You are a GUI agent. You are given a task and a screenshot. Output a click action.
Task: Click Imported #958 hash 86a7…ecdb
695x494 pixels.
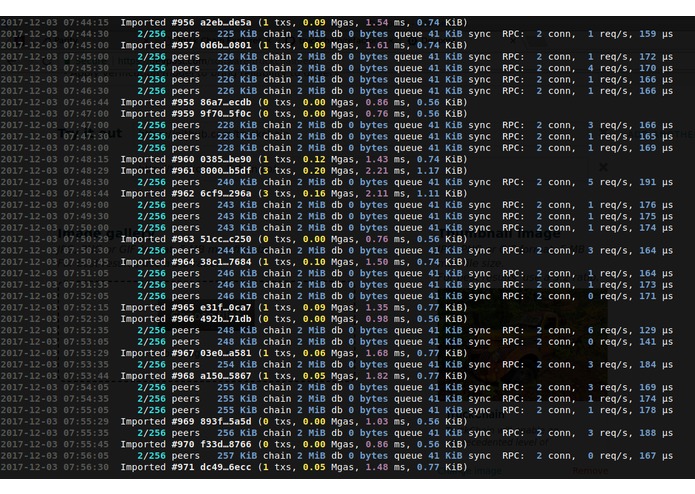[226, 102]
